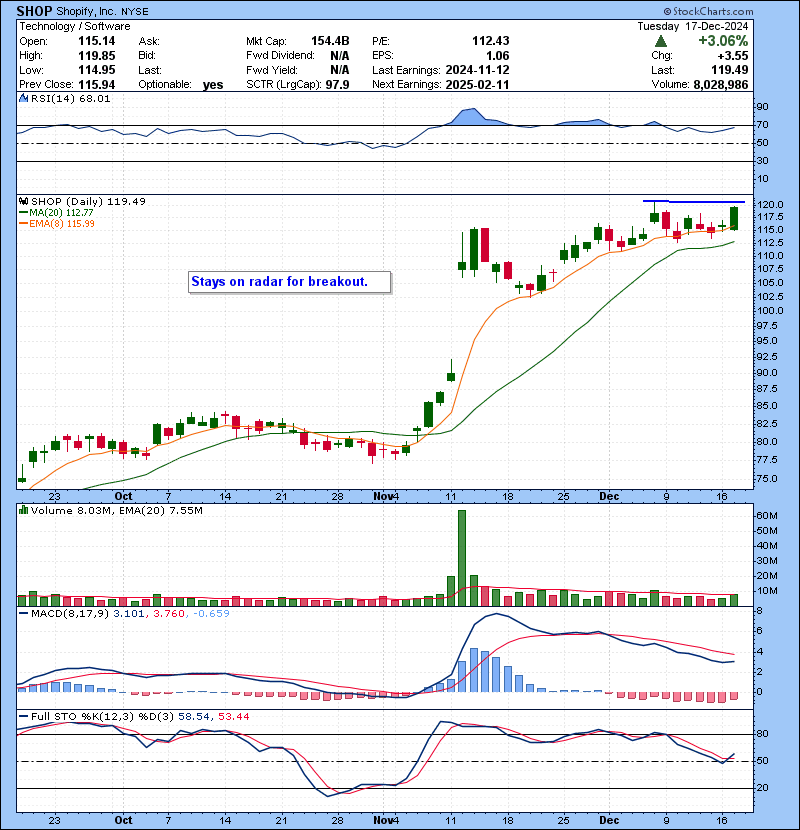Click the tallest volume bar in November
Image resolution: width=800 pixels, height=830 pixels.
(462, 558)
